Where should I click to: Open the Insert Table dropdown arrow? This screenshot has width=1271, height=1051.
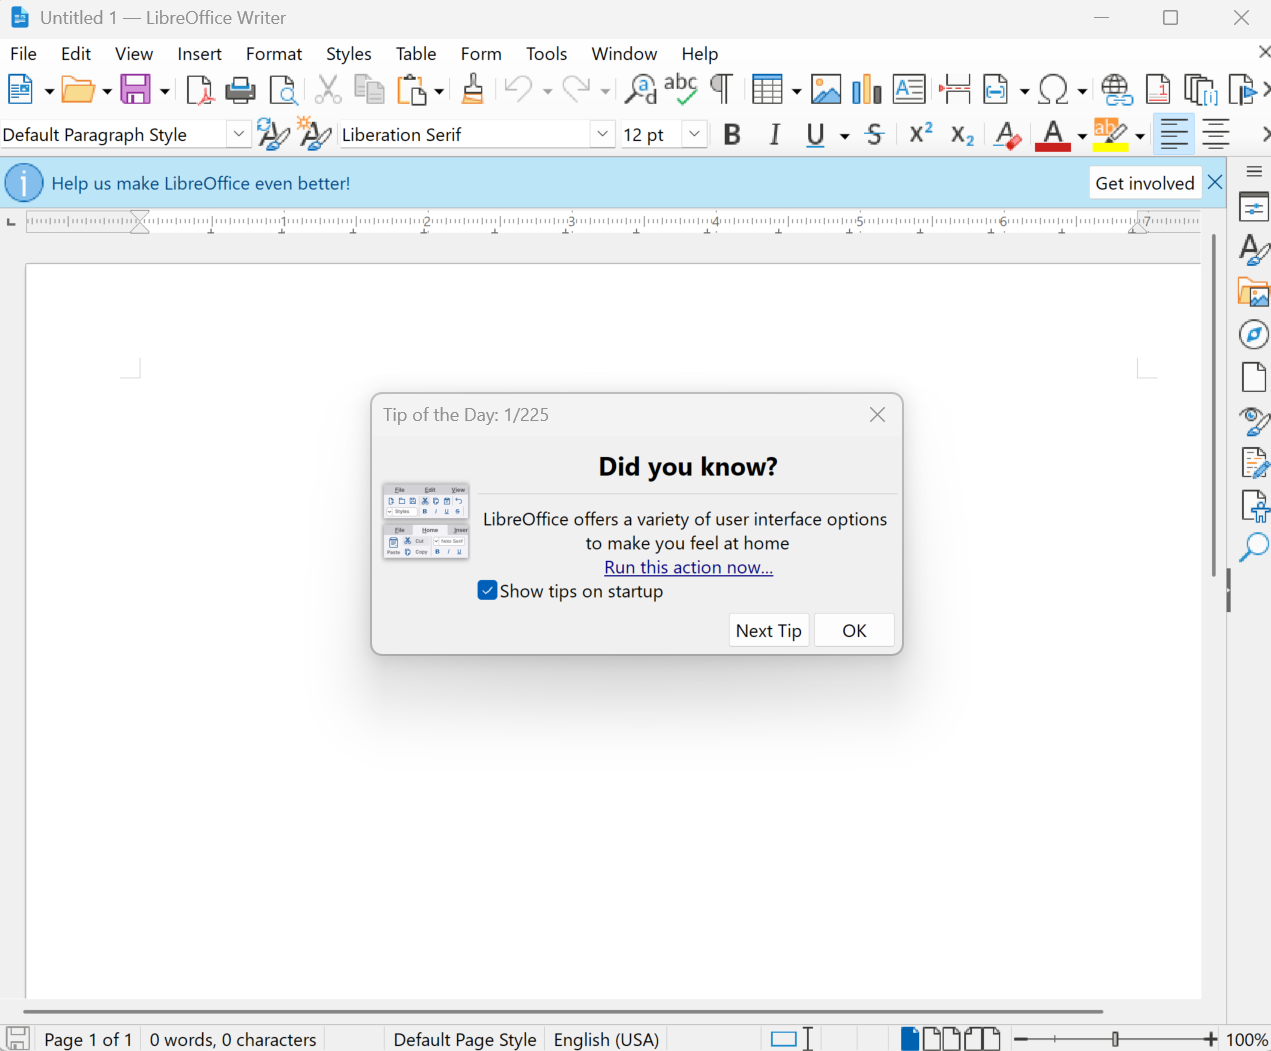797,91
